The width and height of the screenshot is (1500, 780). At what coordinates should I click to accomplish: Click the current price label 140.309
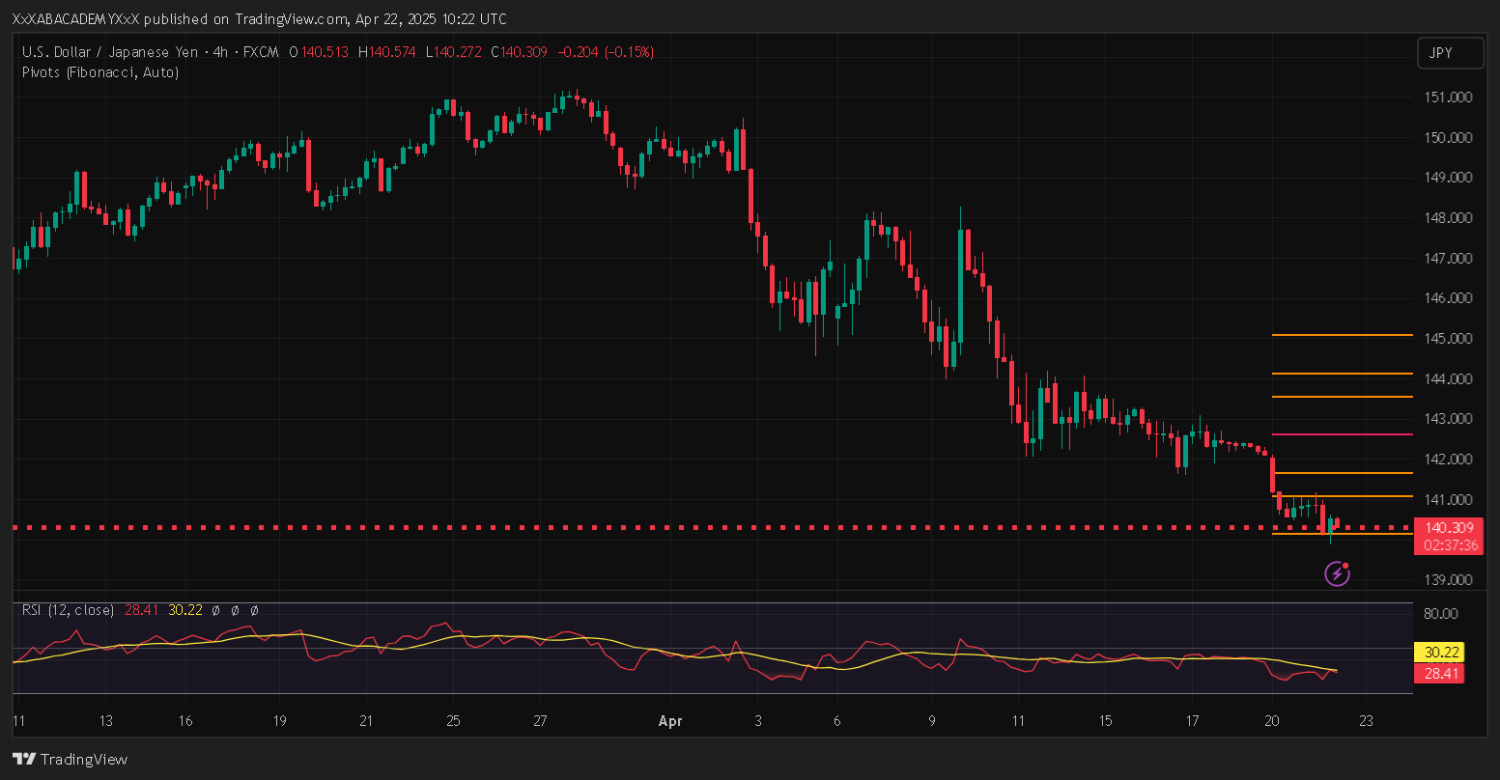tap(1448, 528)
